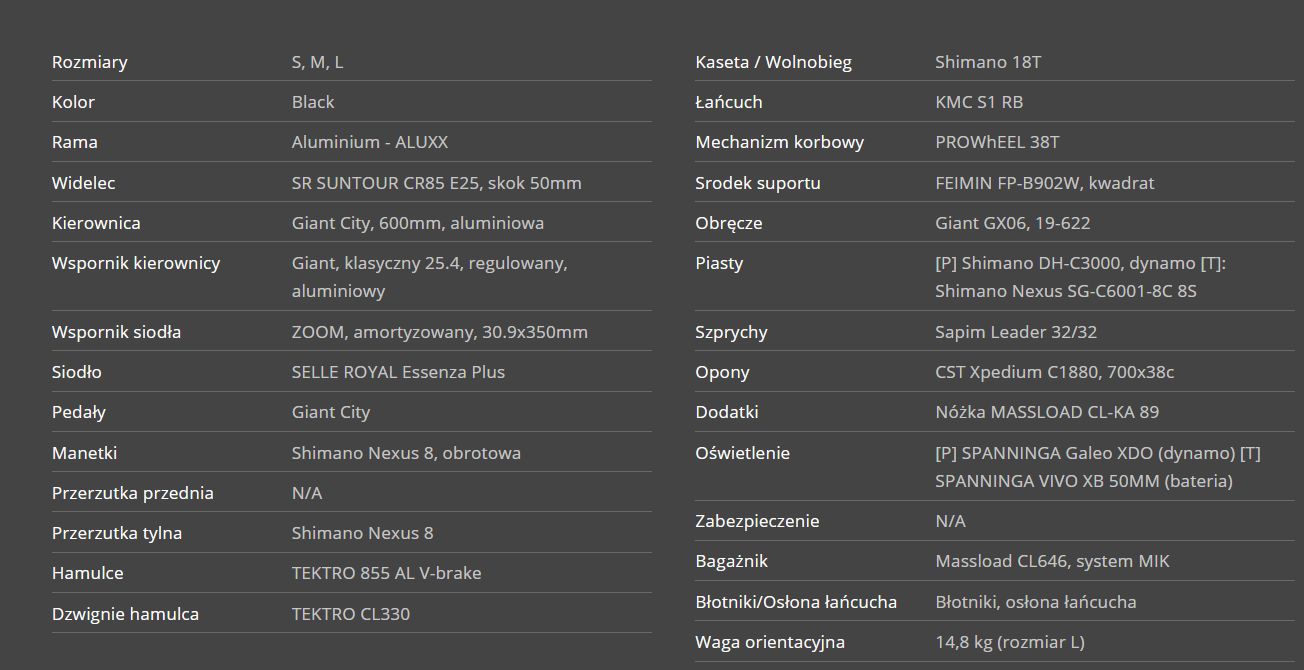Select the Aluminium - ALUXX frame text

tap(370, 142)
